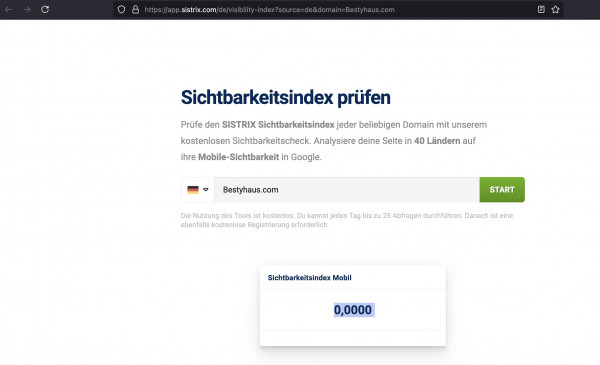
Task: Click the 'Sichtbarkeitsindex Mobil' card title
Action: click(310, 278)
